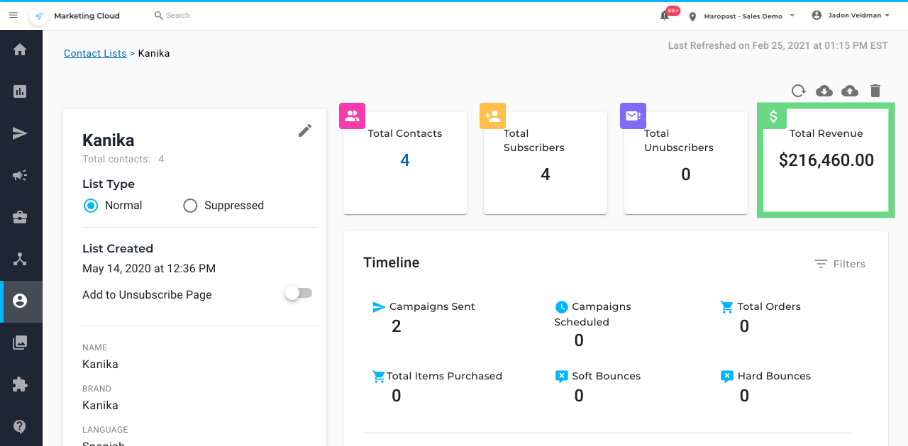Open the Journeys hierarchy sidebar icon
This screenshot has height=446, width=908.
click(x=20, y=259)
